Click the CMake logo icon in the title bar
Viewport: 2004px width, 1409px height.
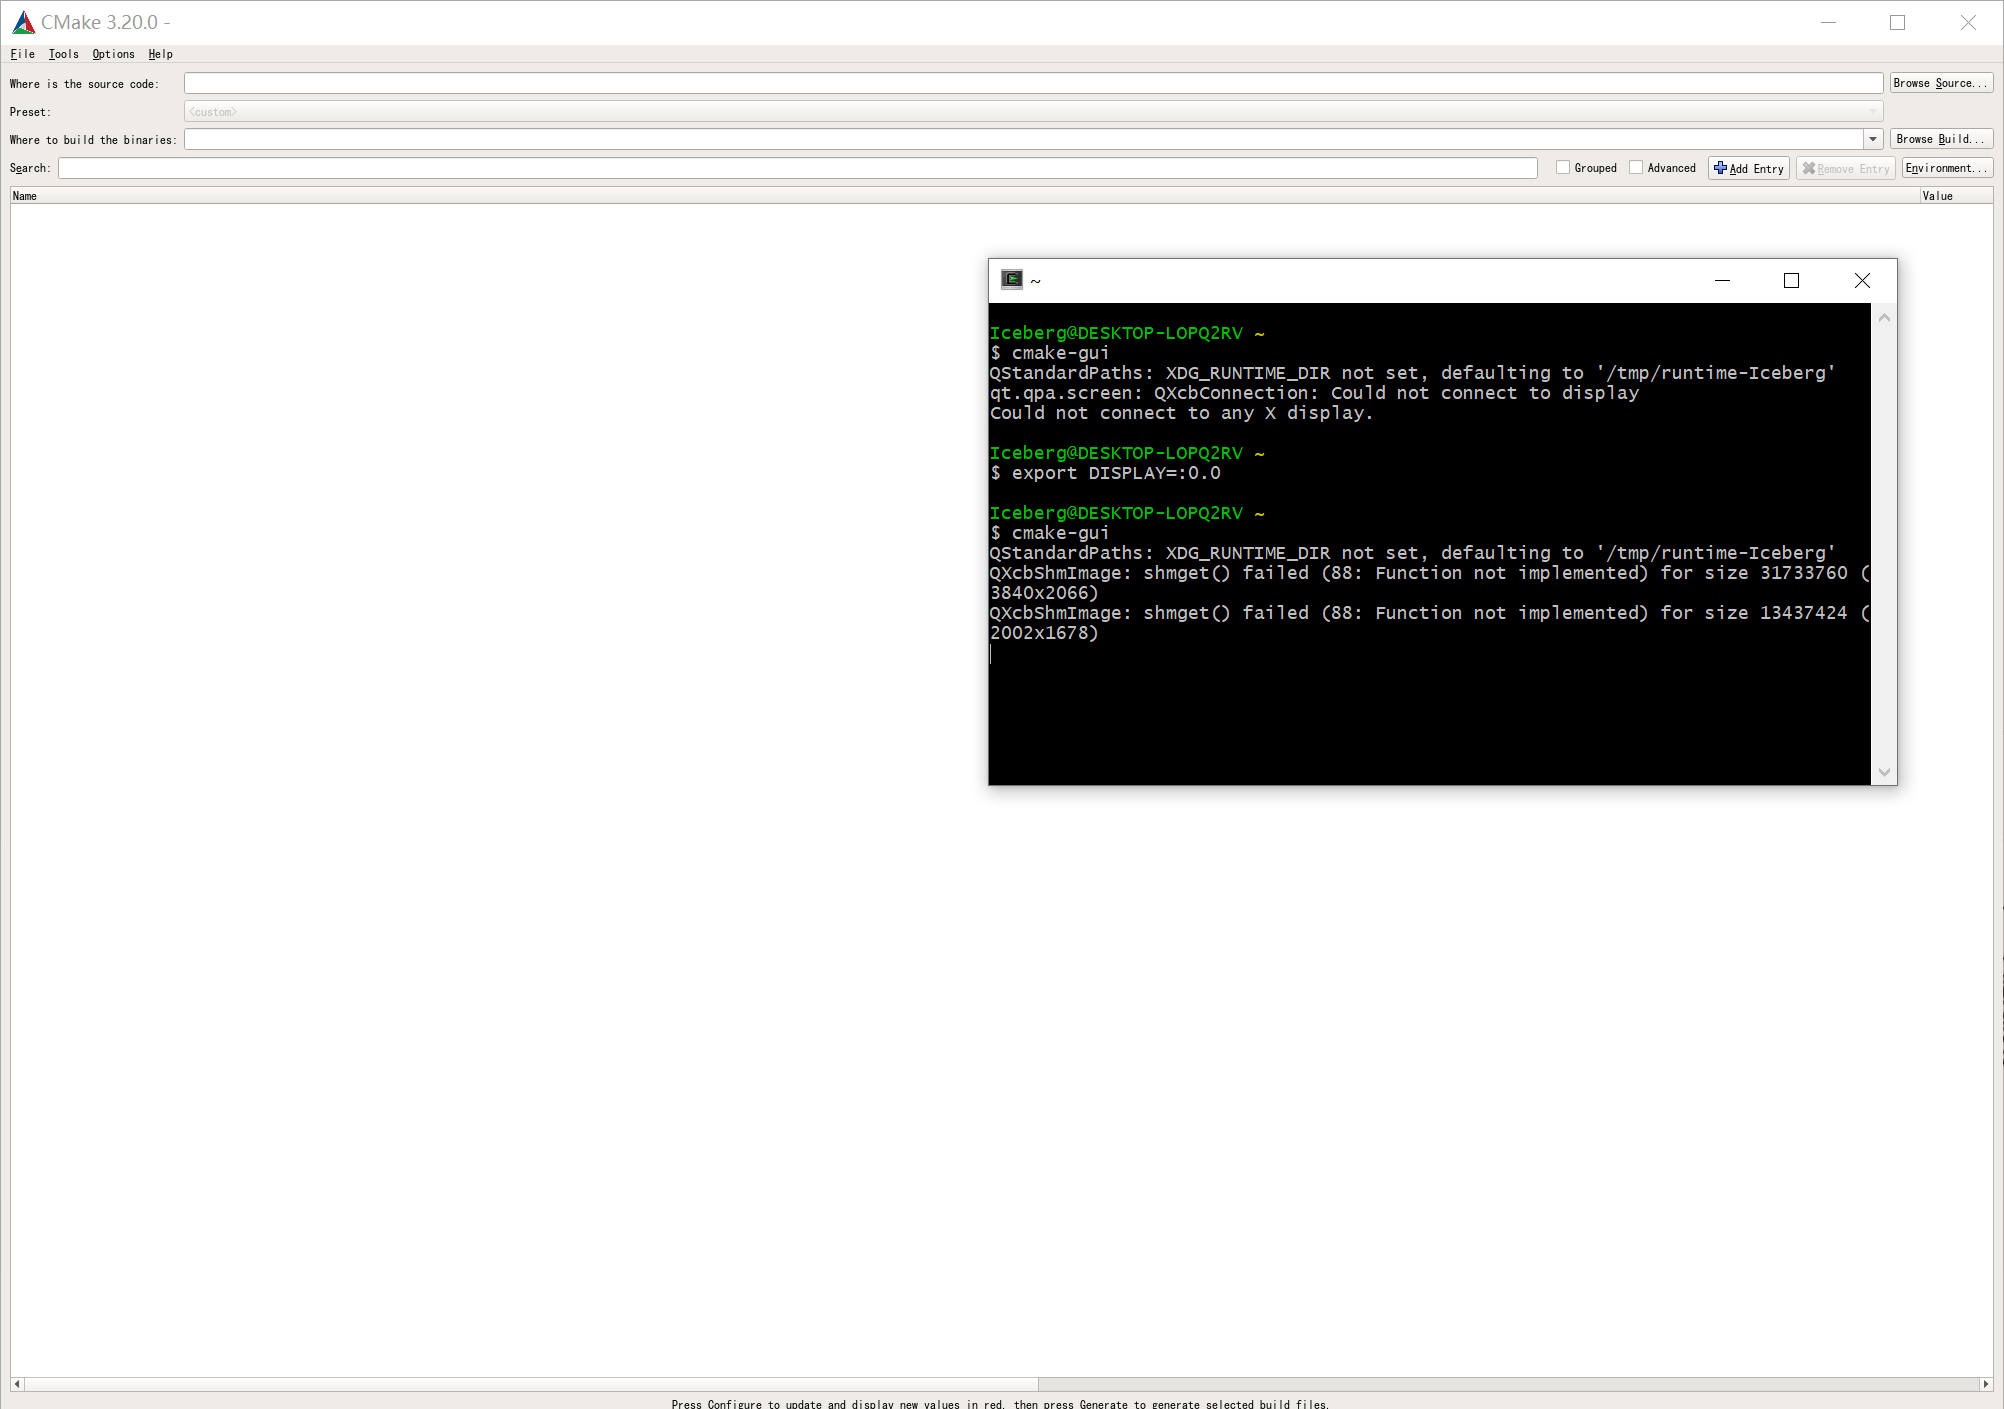point(23,22)
